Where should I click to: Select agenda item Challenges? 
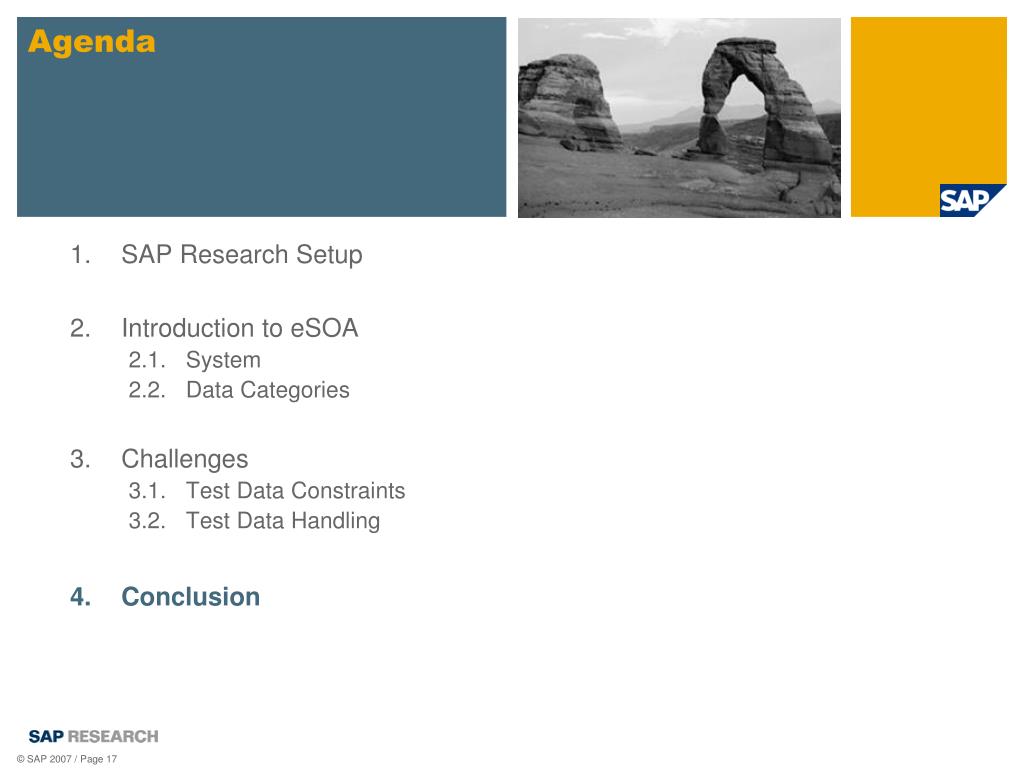tap(185, 459)
